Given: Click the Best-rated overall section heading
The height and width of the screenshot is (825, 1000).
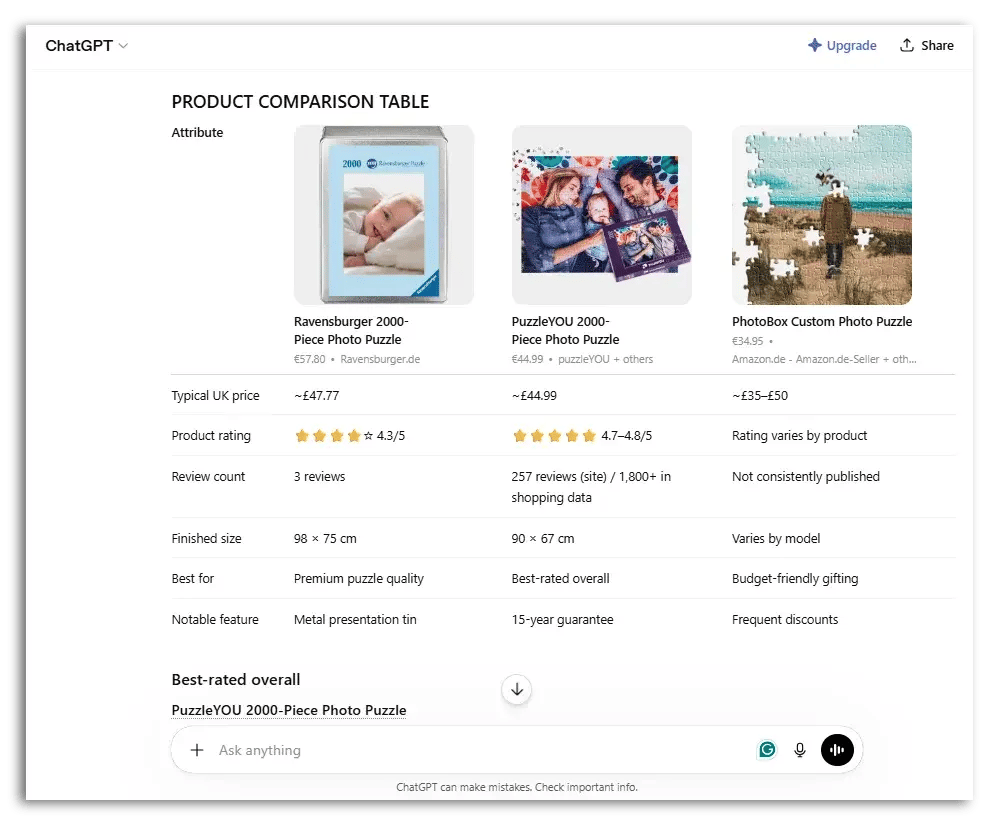Looking at the screenshot, I should click(x=236, y=680).
